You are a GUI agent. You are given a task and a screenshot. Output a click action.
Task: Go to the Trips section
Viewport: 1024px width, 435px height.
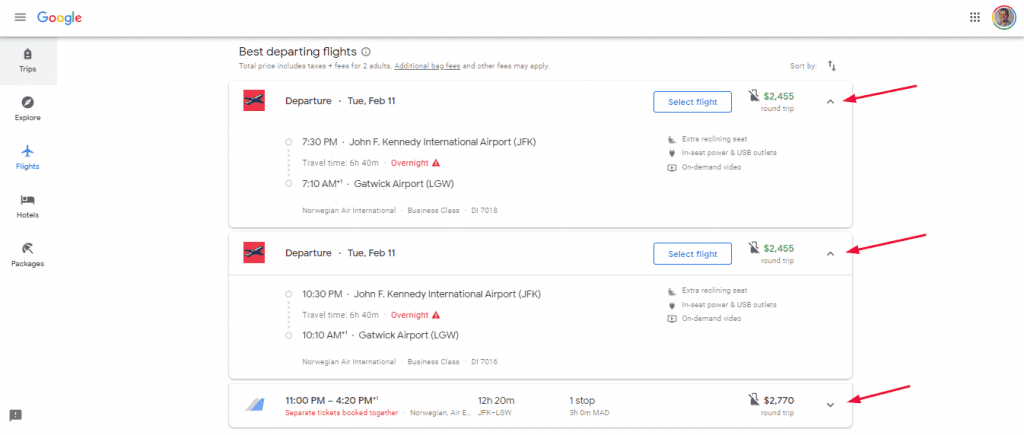(28, 61)
